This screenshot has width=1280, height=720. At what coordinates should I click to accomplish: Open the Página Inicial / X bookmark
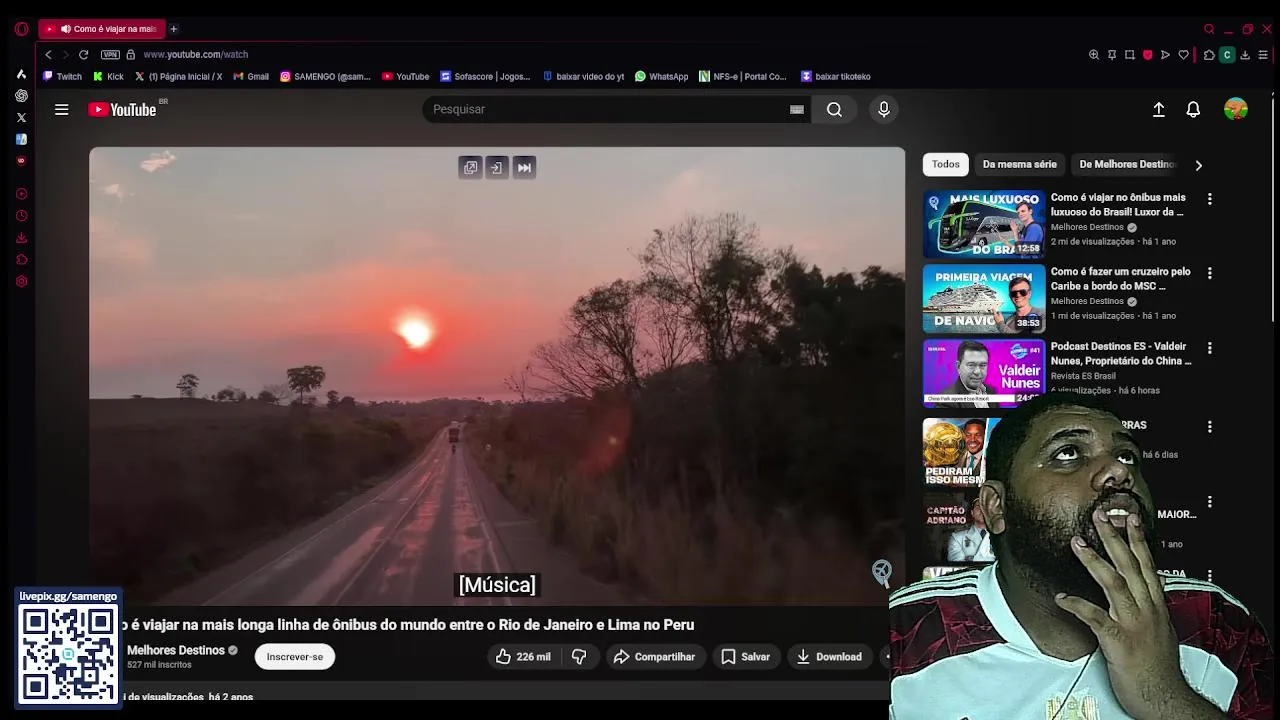click(x=179, y=77)
